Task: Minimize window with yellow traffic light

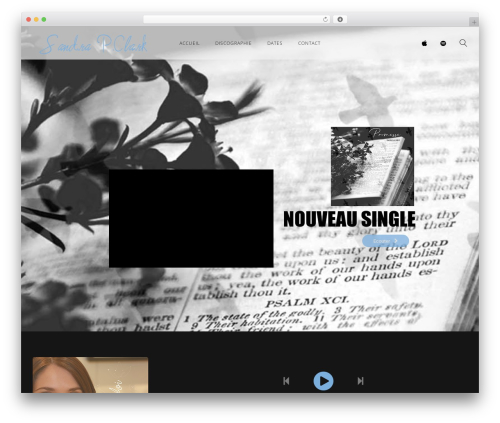Action: click(x=36, y=20)
